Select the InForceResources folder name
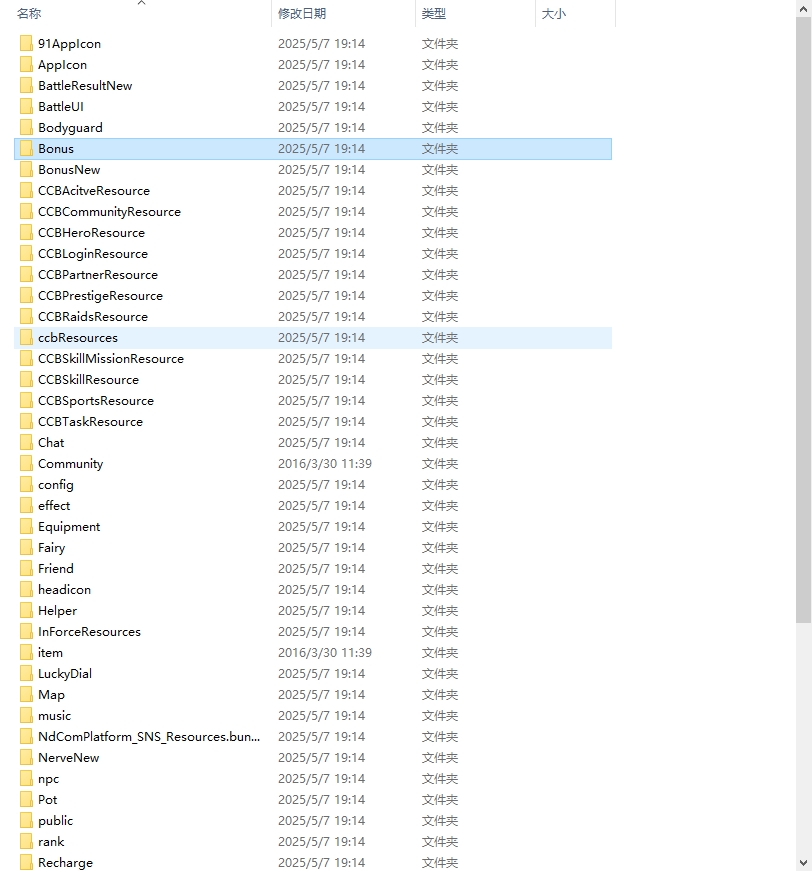This screenshot has height=871, width=812. click(89, 632)
